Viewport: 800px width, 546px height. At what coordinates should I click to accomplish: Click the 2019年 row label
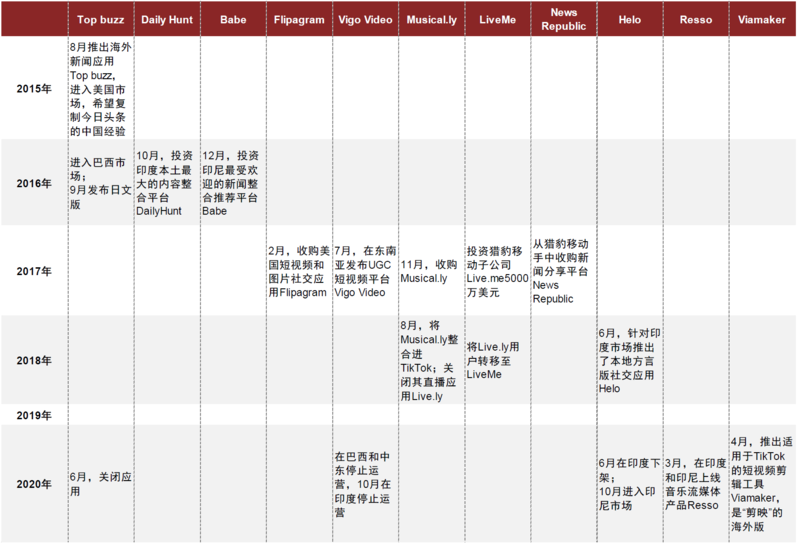point(34,415)
